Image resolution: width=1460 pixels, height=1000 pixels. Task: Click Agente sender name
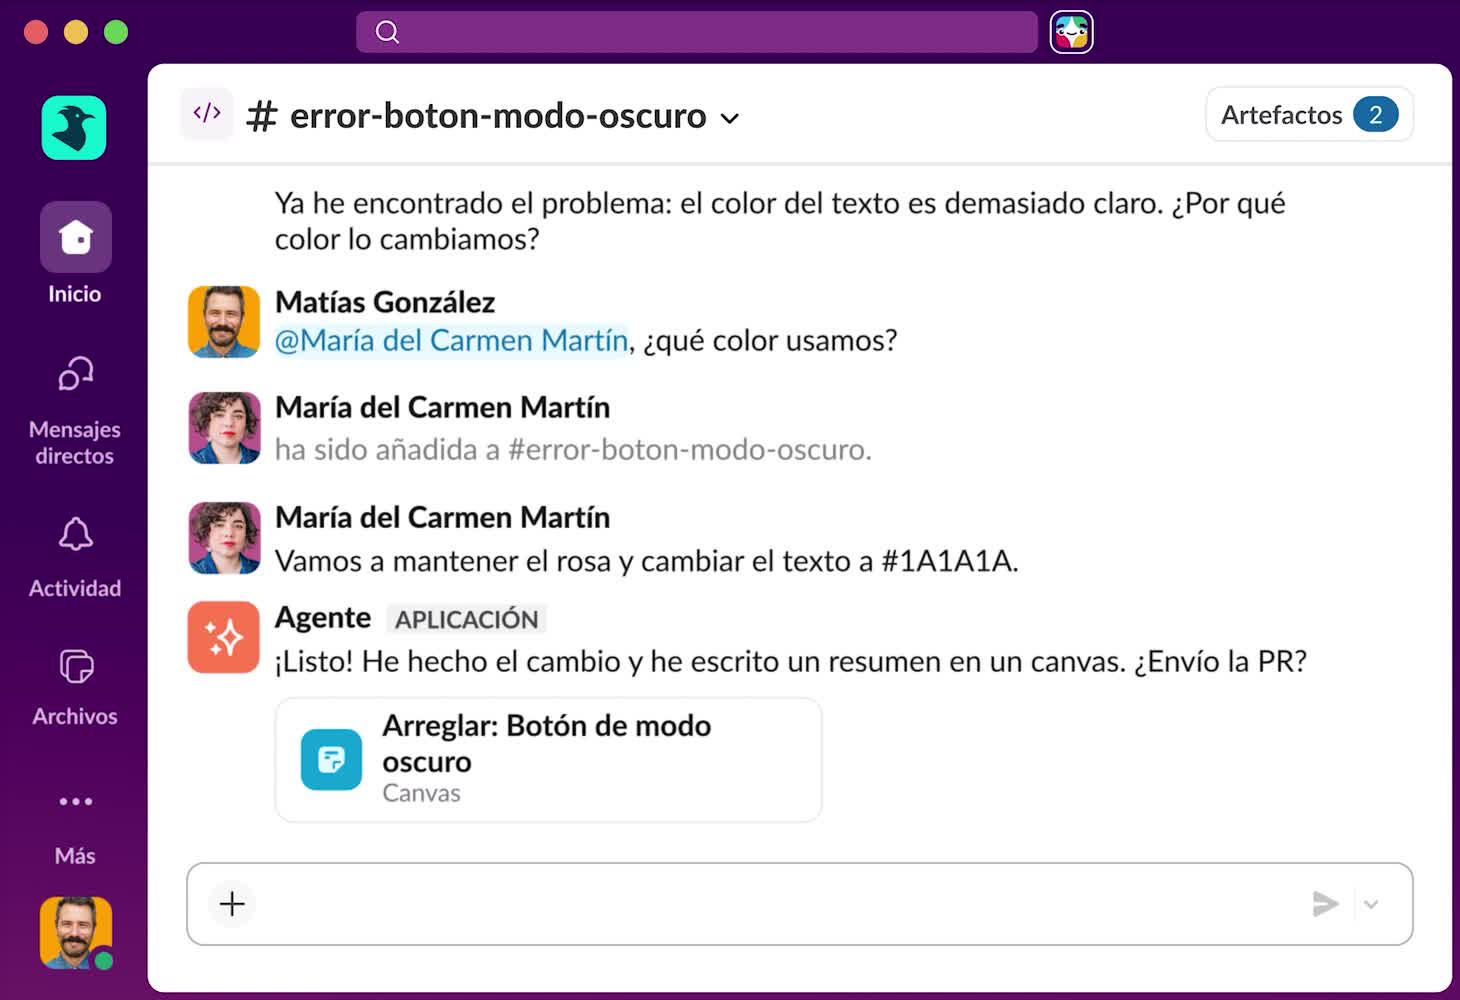323,618
